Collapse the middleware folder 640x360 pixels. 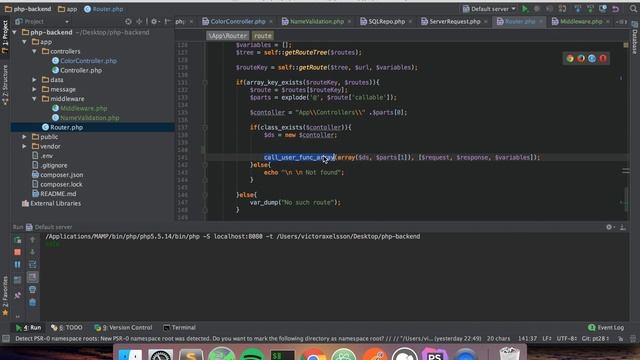pos(35,99)
